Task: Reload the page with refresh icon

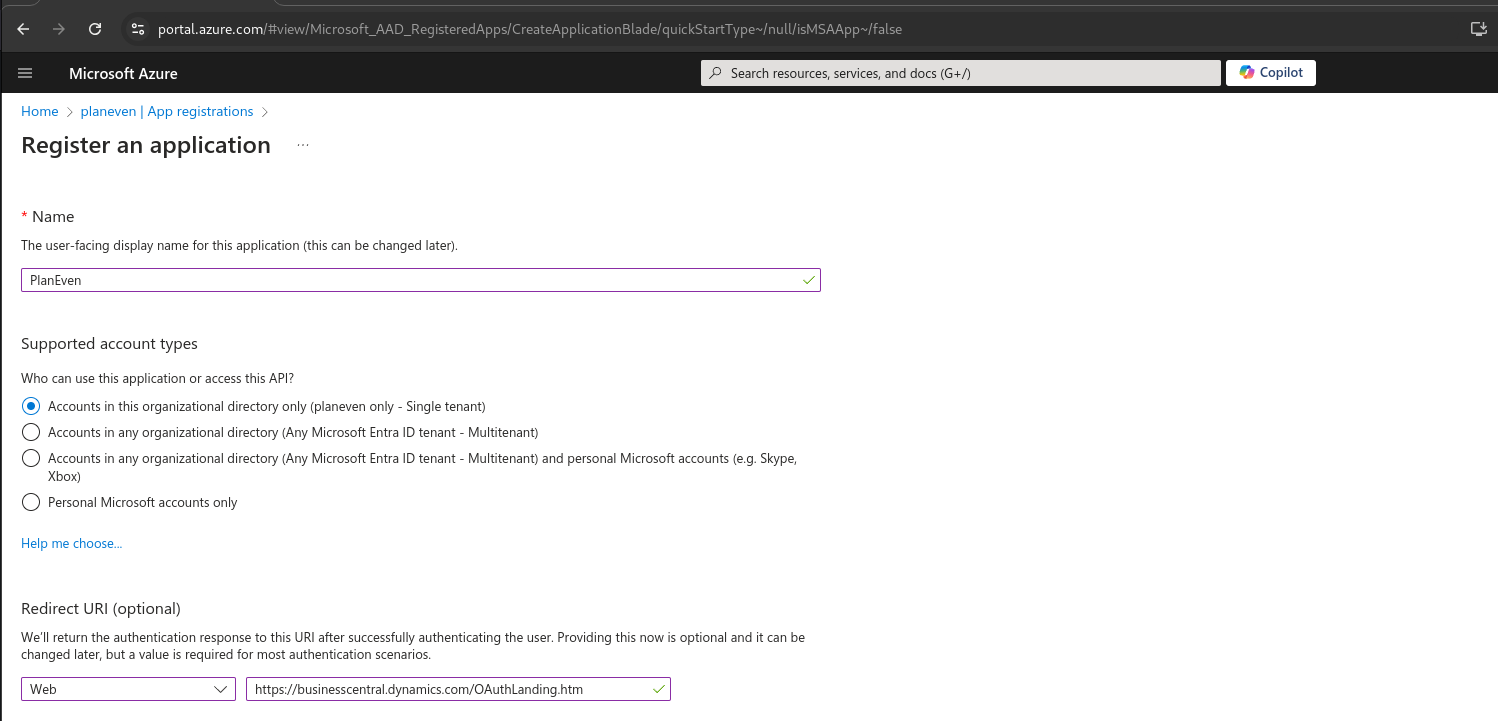Action: pyautogui.click(x=95, y=29)
